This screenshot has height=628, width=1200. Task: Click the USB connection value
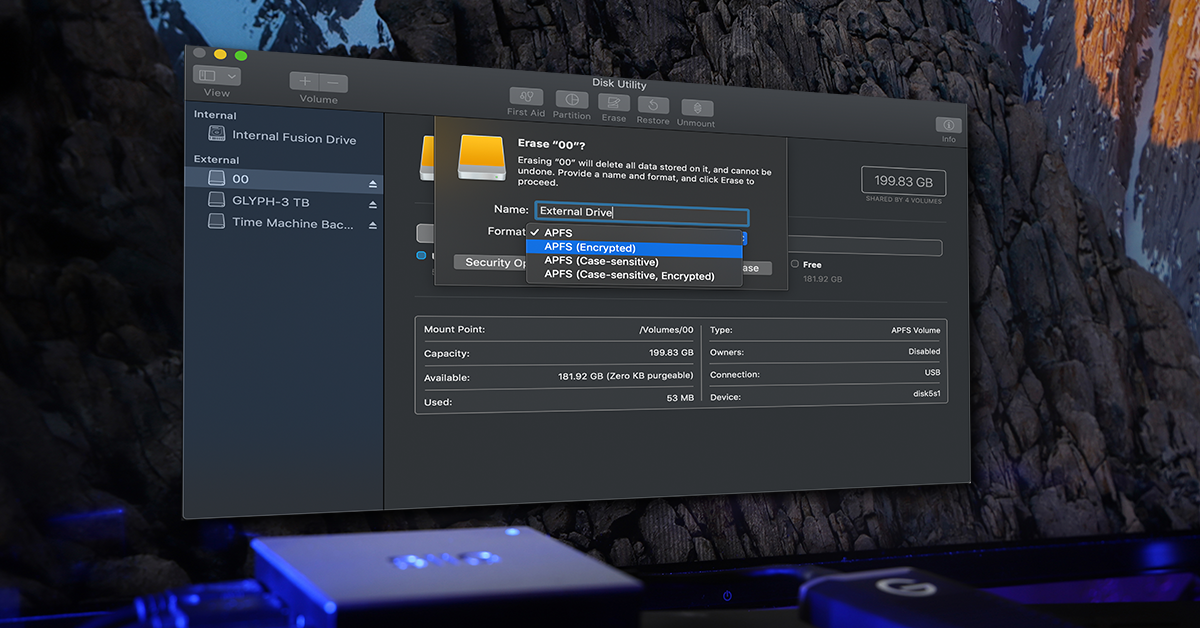click(x=932, y=373)
